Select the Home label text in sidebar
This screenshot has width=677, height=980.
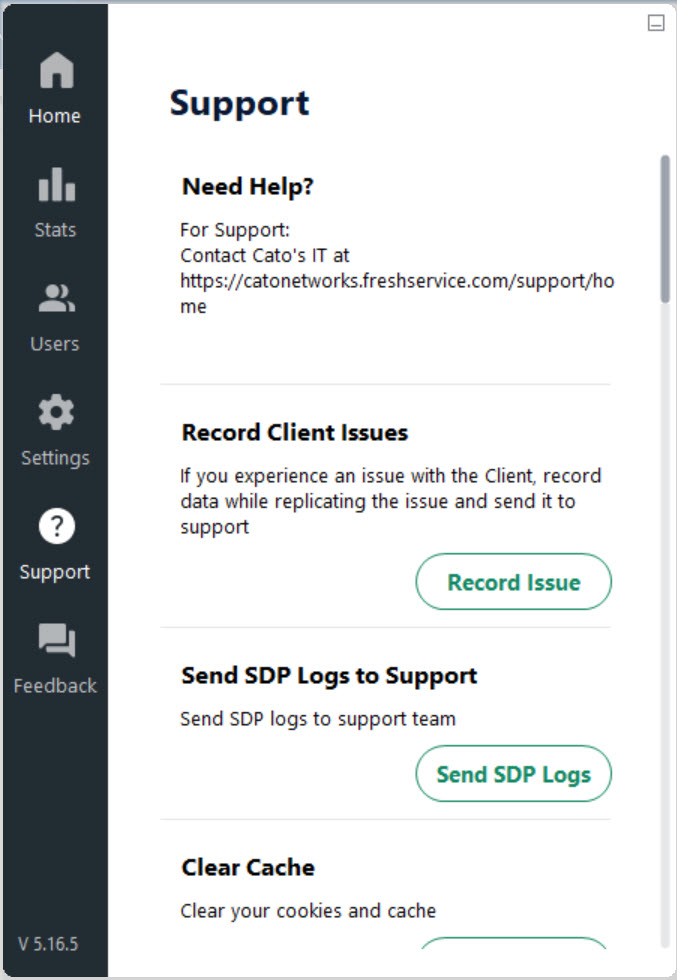point(54,115)
